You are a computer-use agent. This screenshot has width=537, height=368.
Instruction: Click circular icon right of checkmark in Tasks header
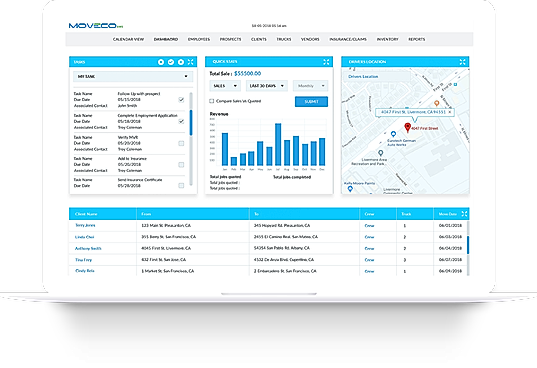pos(181,62)
